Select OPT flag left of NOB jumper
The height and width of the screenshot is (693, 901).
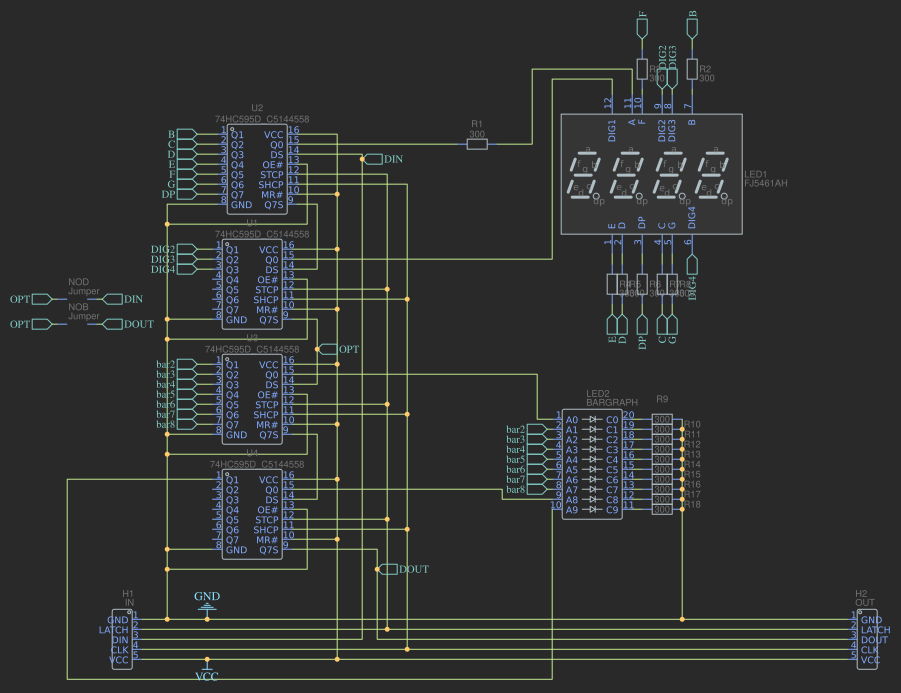tap(31, 324)
